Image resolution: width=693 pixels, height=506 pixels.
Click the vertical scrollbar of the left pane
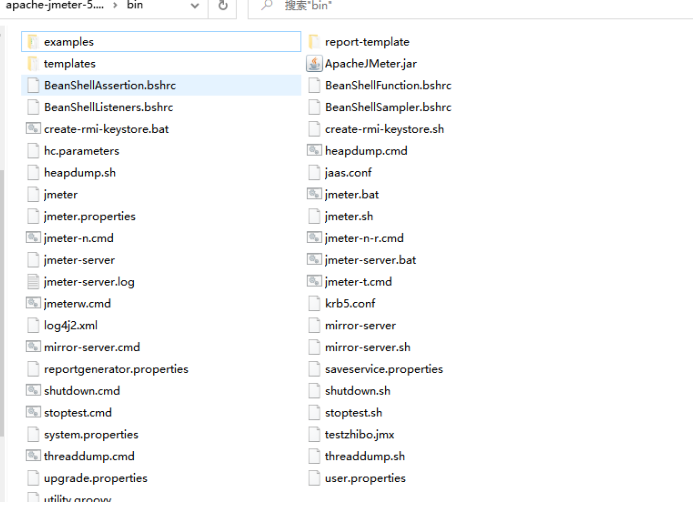click(x=2, y=303)
